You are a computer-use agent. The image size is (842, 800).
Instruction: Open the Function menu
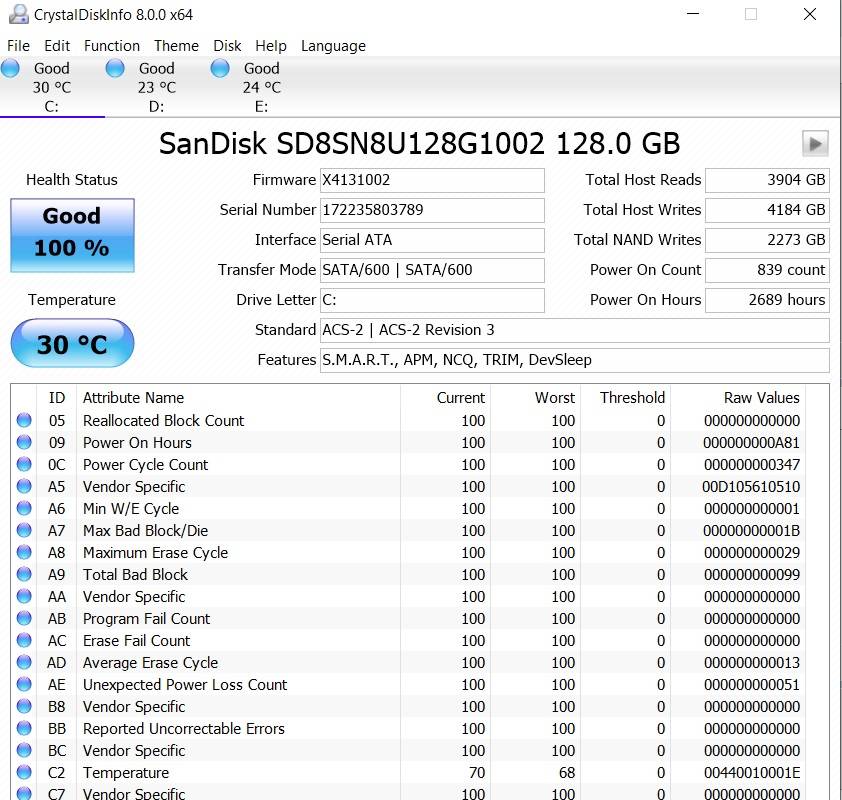point(111,46)
